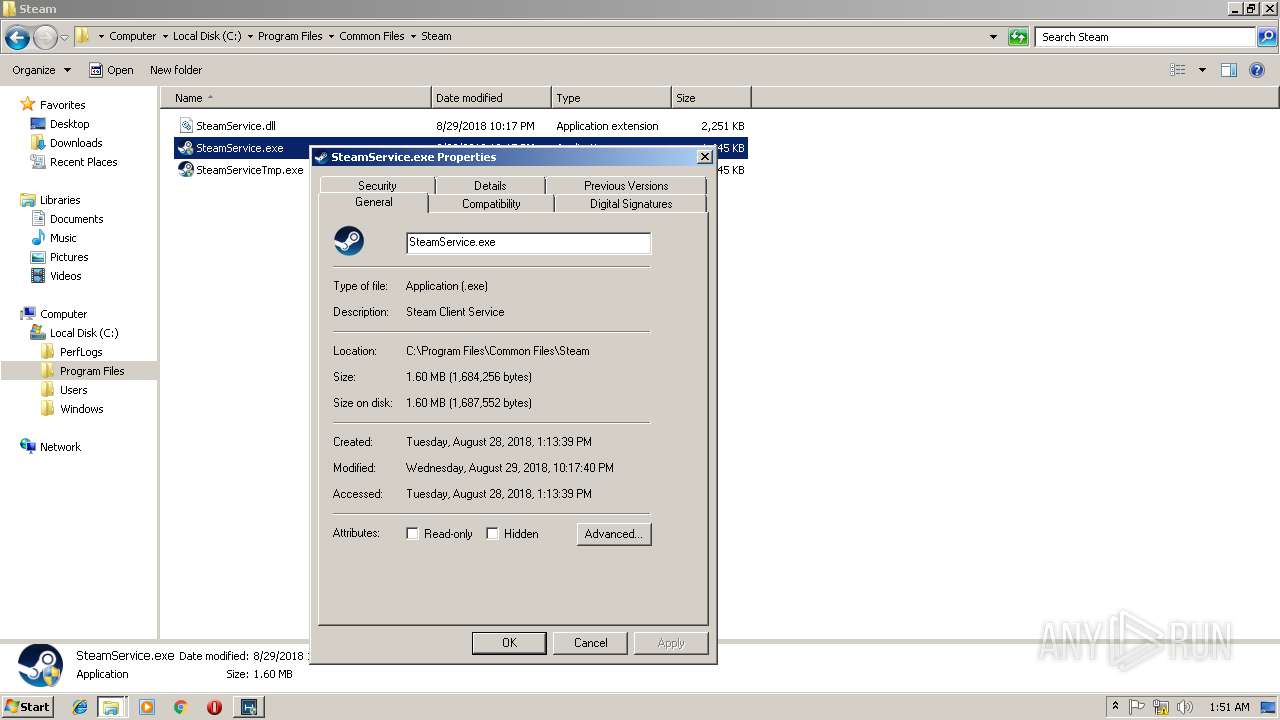
Task: Click the Forward navigation arrow in Explorer
Action: 45,37
